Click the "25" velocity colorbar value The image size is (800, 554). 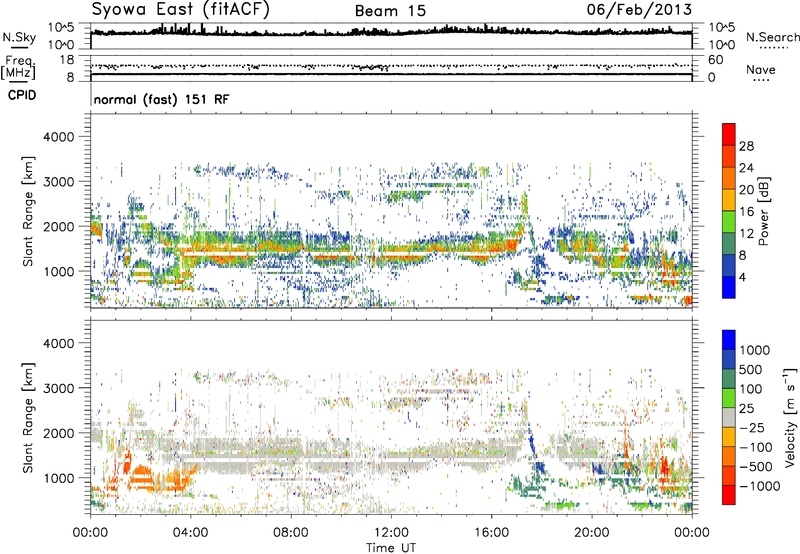coord(747,409)
